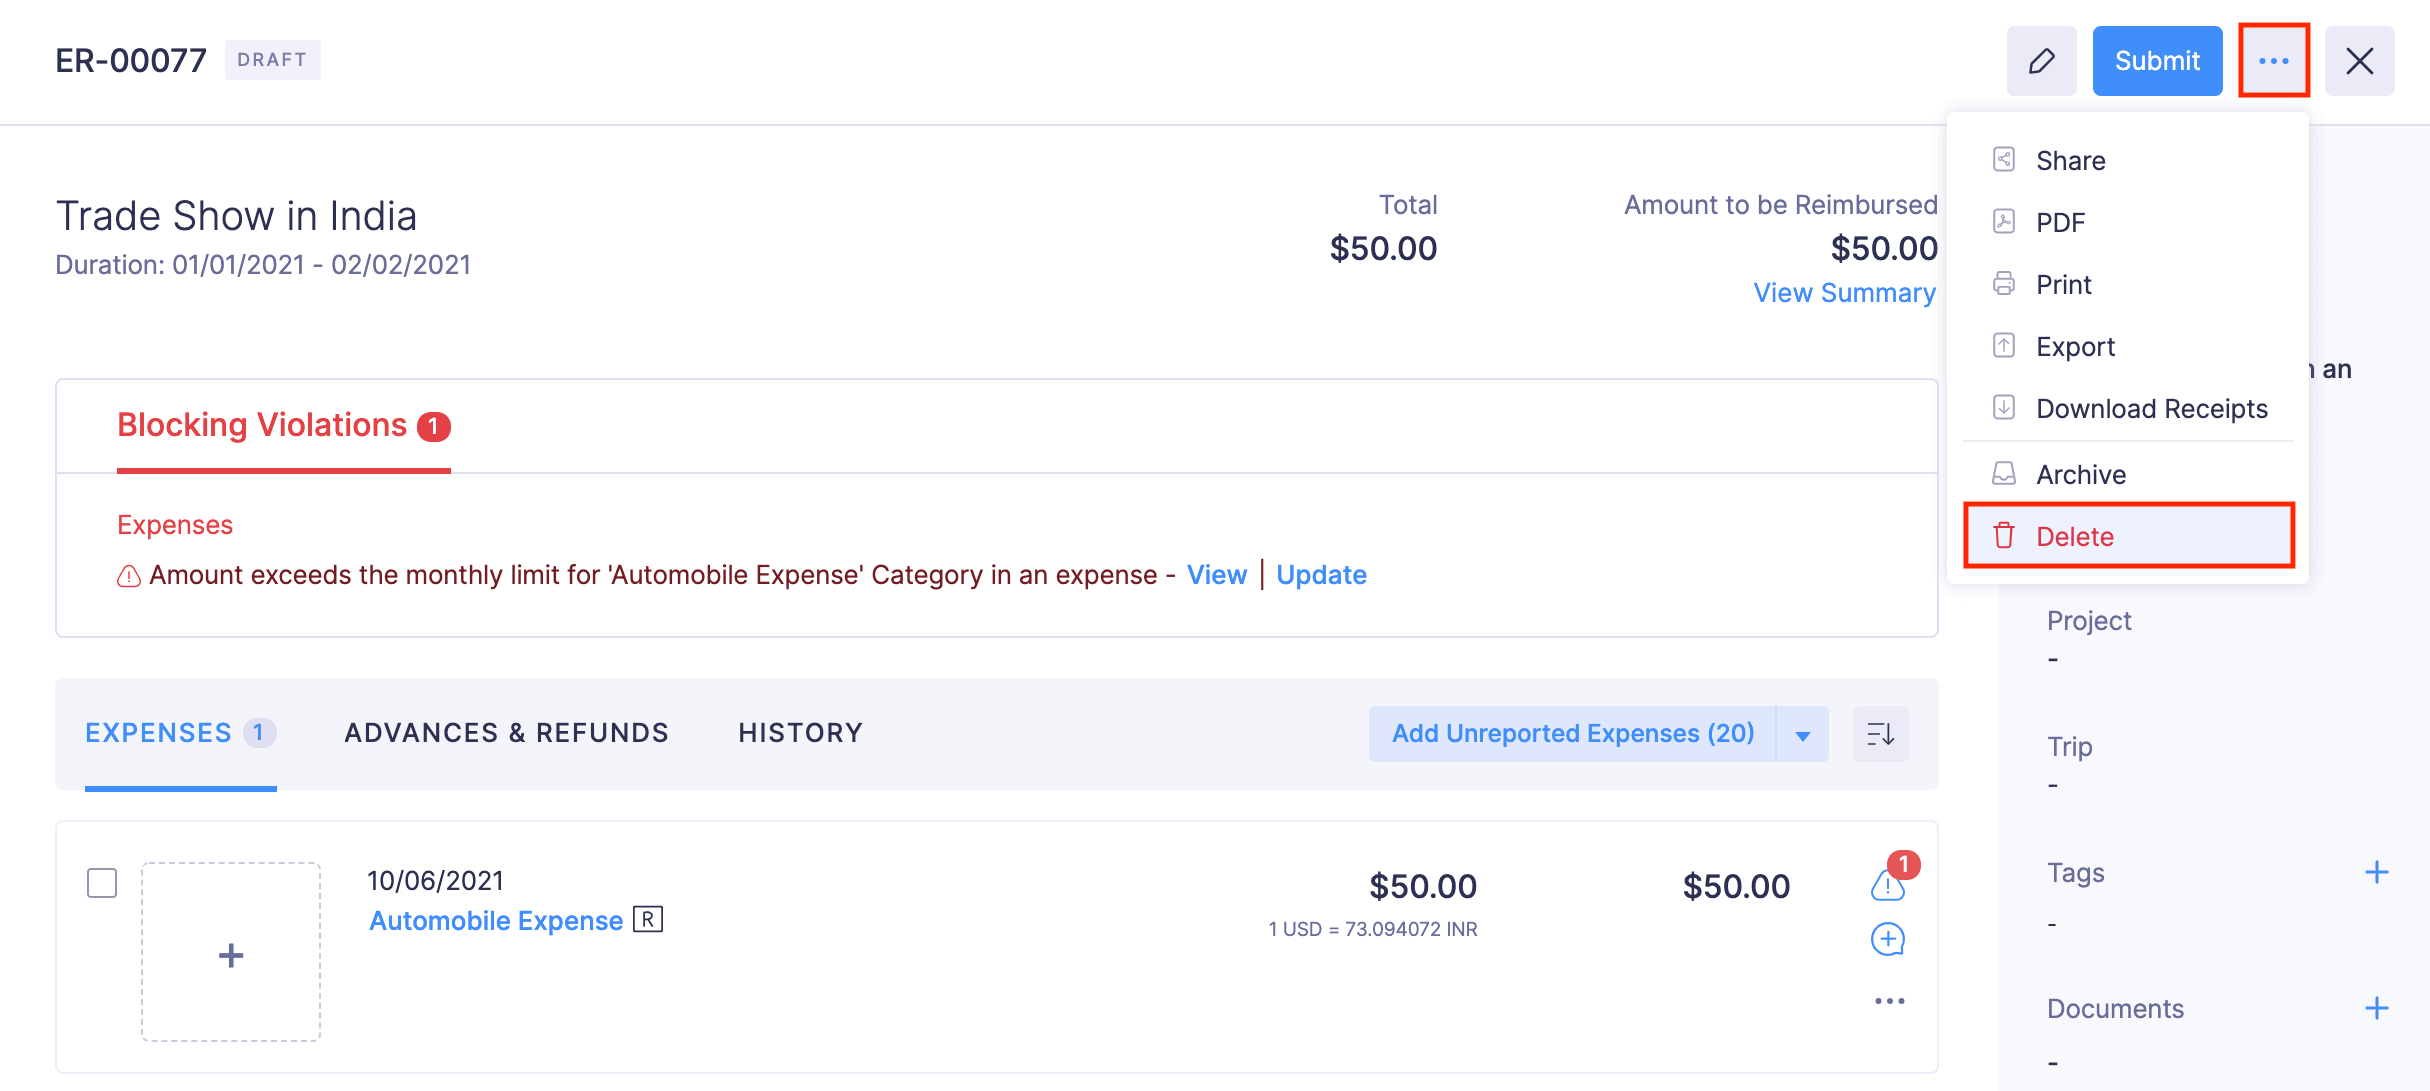Click the sort expenses icon

1880,734
